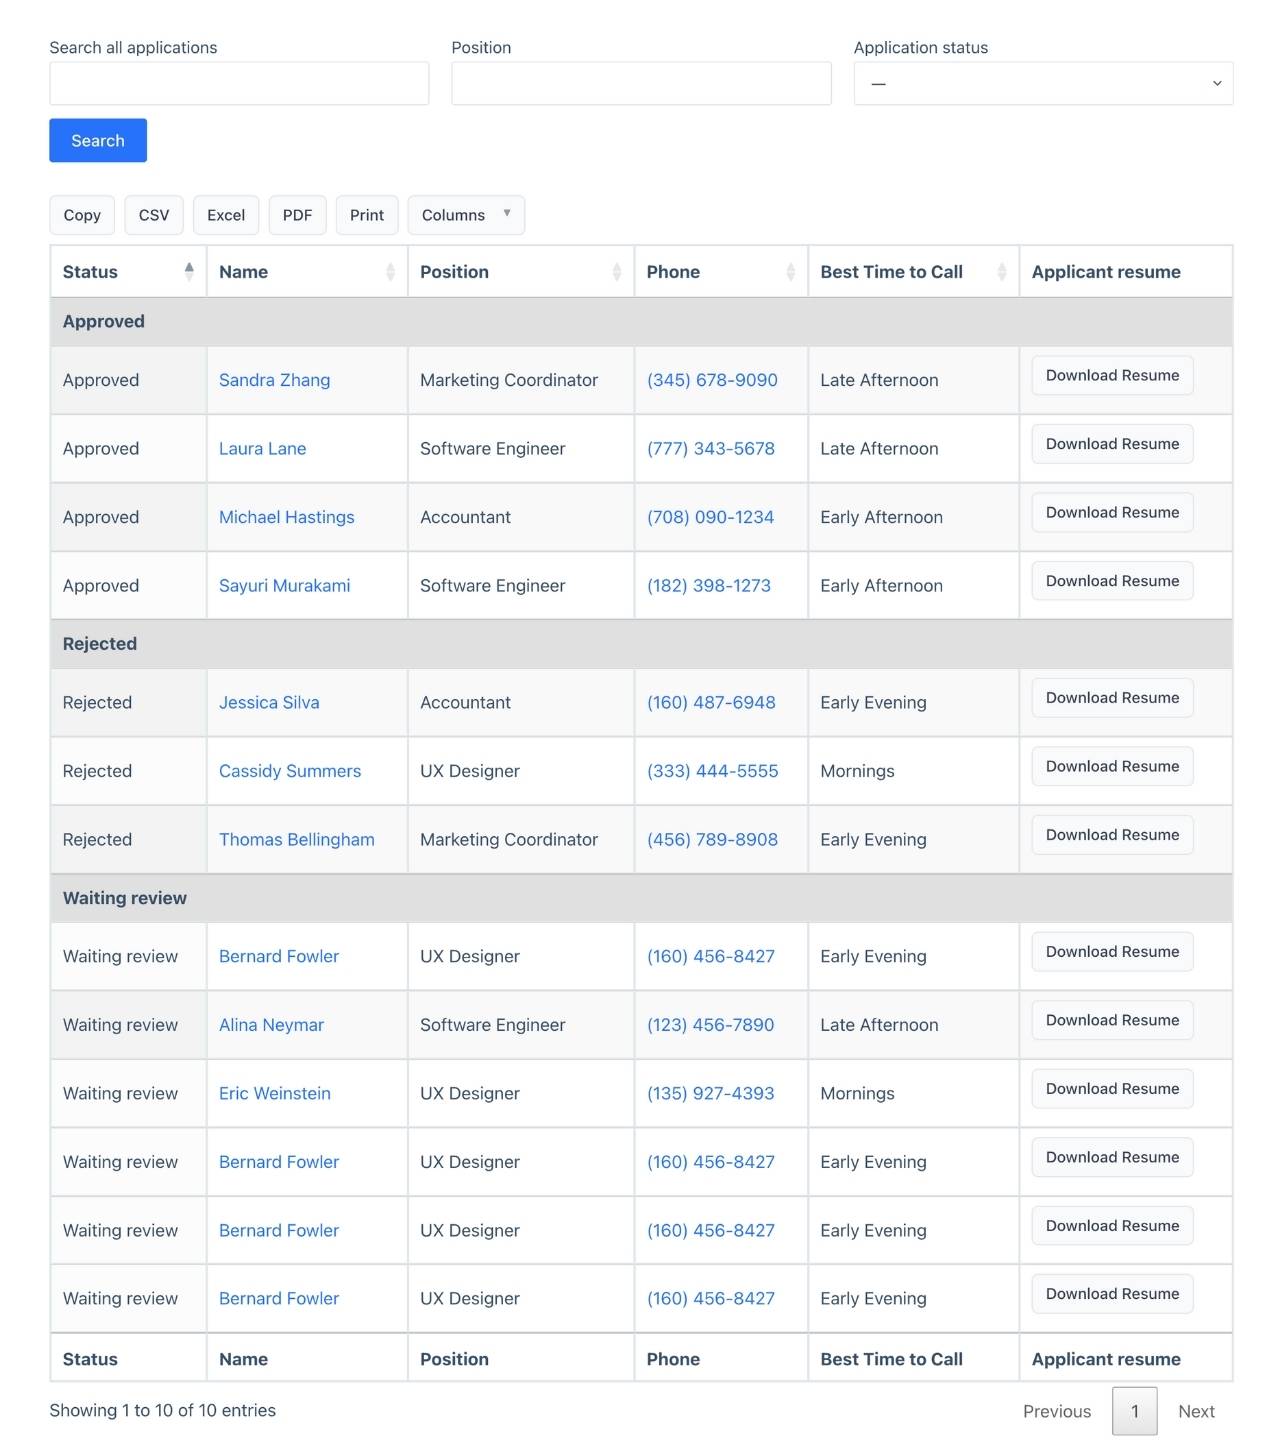This screenshot has height=1440, width=1280.
Task: Open the Columns visibility dropdown
Action: pos(466,215)
